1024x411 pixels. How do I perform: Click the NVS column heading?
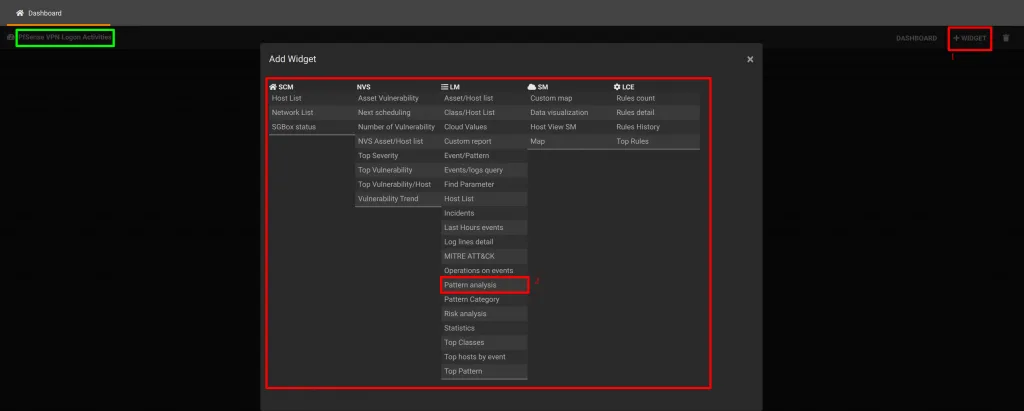point(364,86)
